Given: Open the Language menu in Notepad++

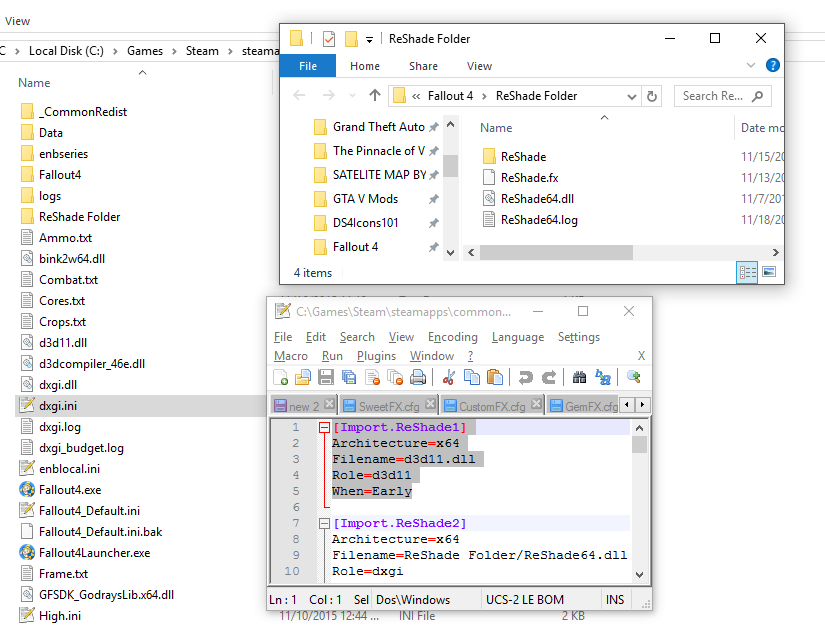Looking at the screenshot, I should click(x=518, y=337).
